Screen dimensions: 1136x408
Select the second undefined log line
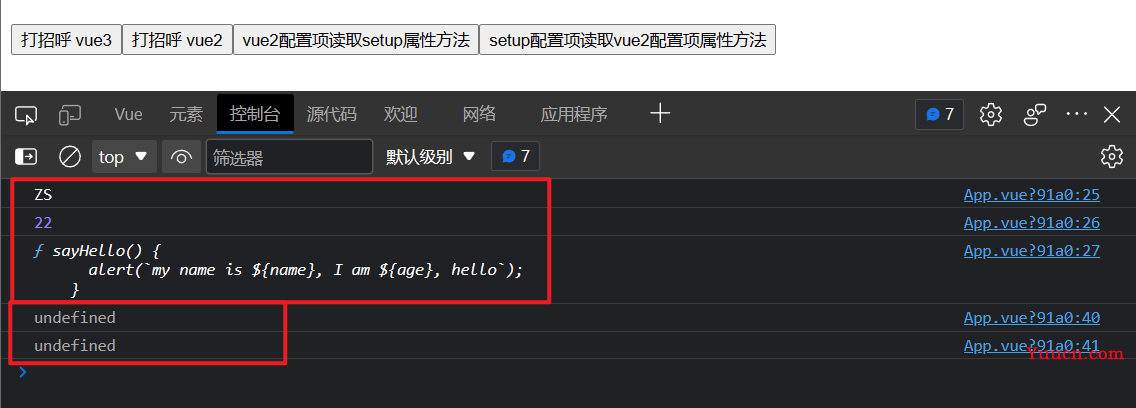click(75, 346)
